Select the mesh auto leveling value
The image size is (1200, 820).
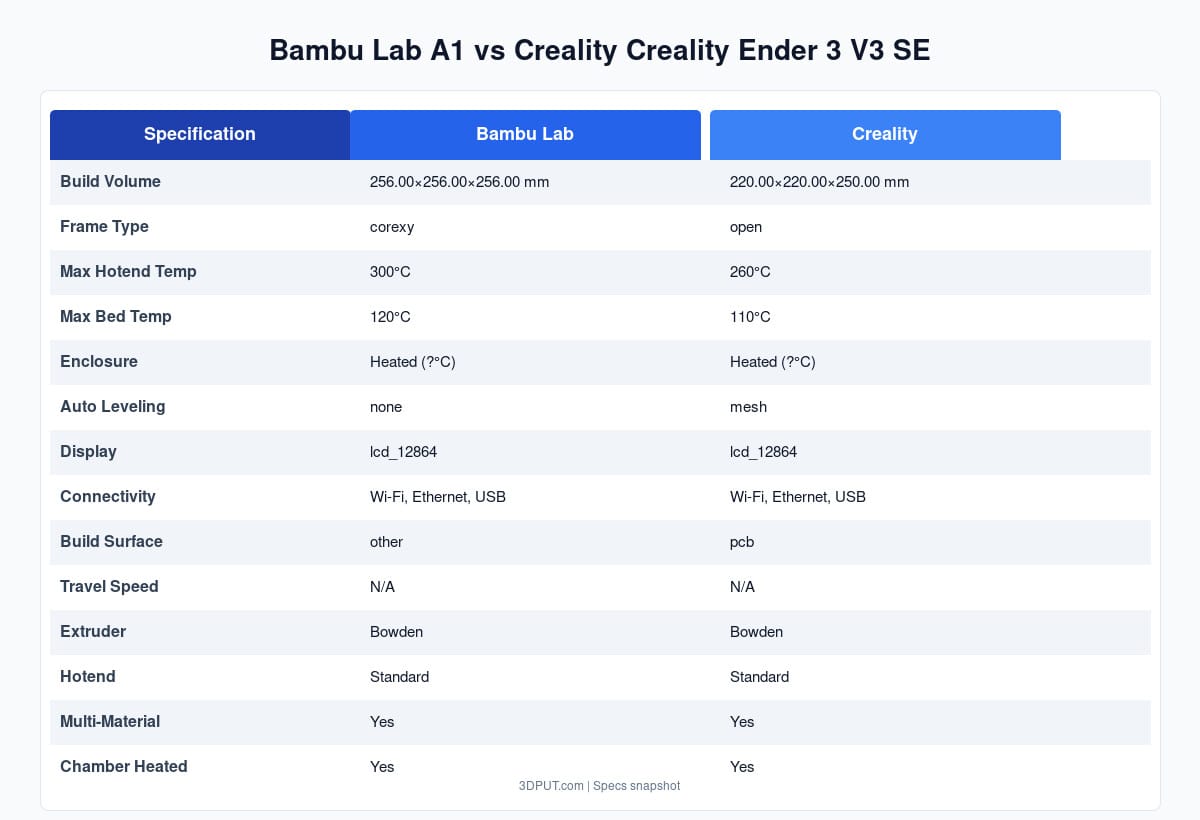pyautogui.click(x=748, y=407)
